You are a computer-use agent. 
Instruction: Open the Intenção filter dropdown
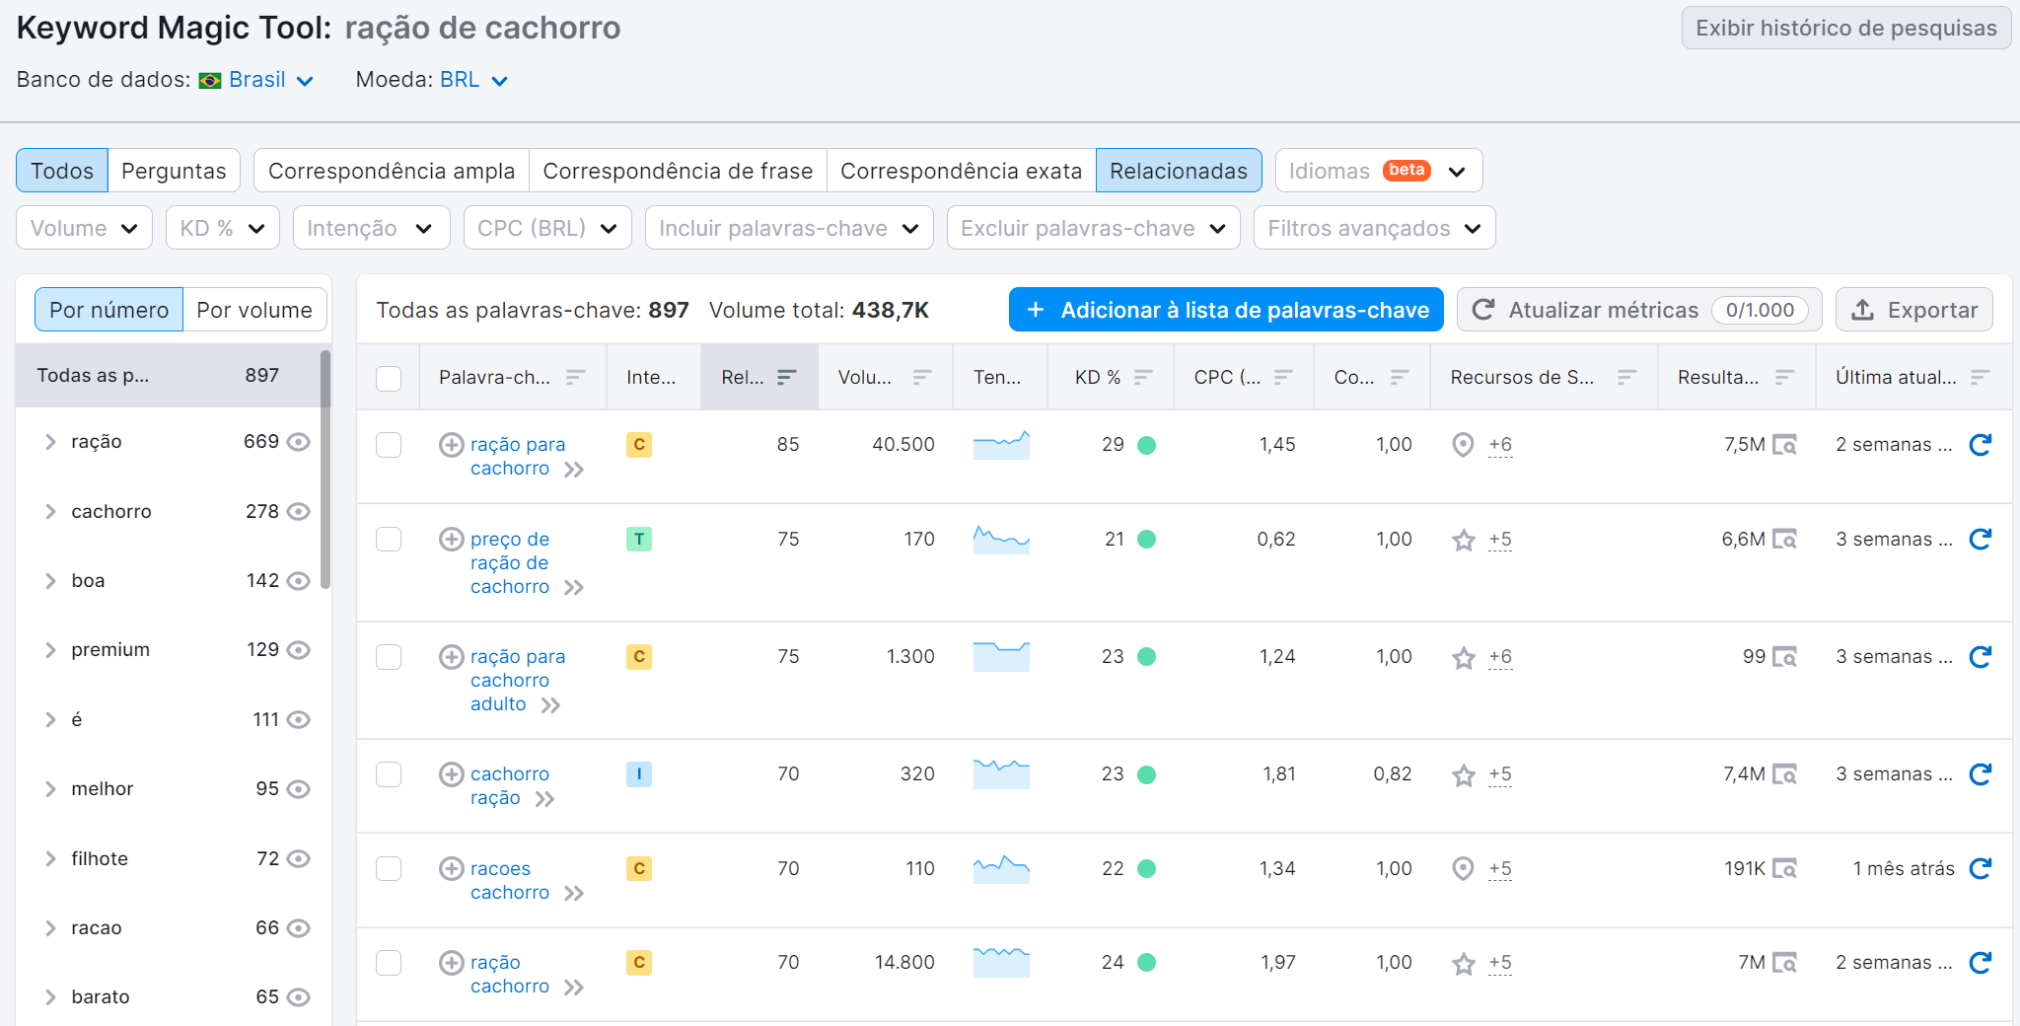[x=371, y=228]
